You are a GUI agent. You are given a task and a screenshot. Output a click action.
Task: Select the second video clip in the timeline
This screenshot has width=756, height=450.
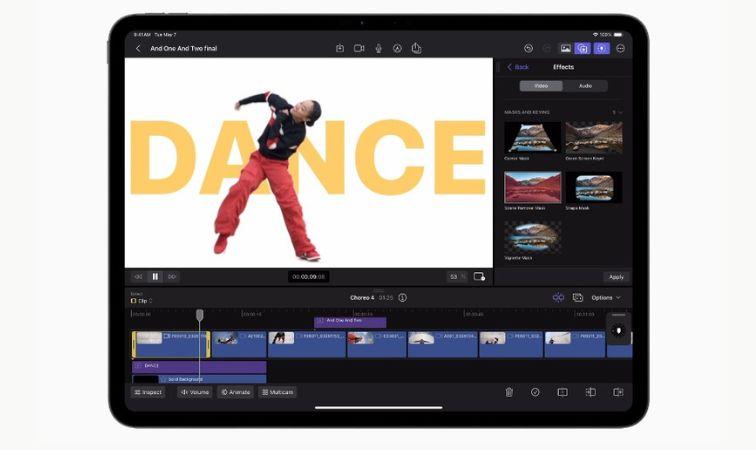coord(239,344)
